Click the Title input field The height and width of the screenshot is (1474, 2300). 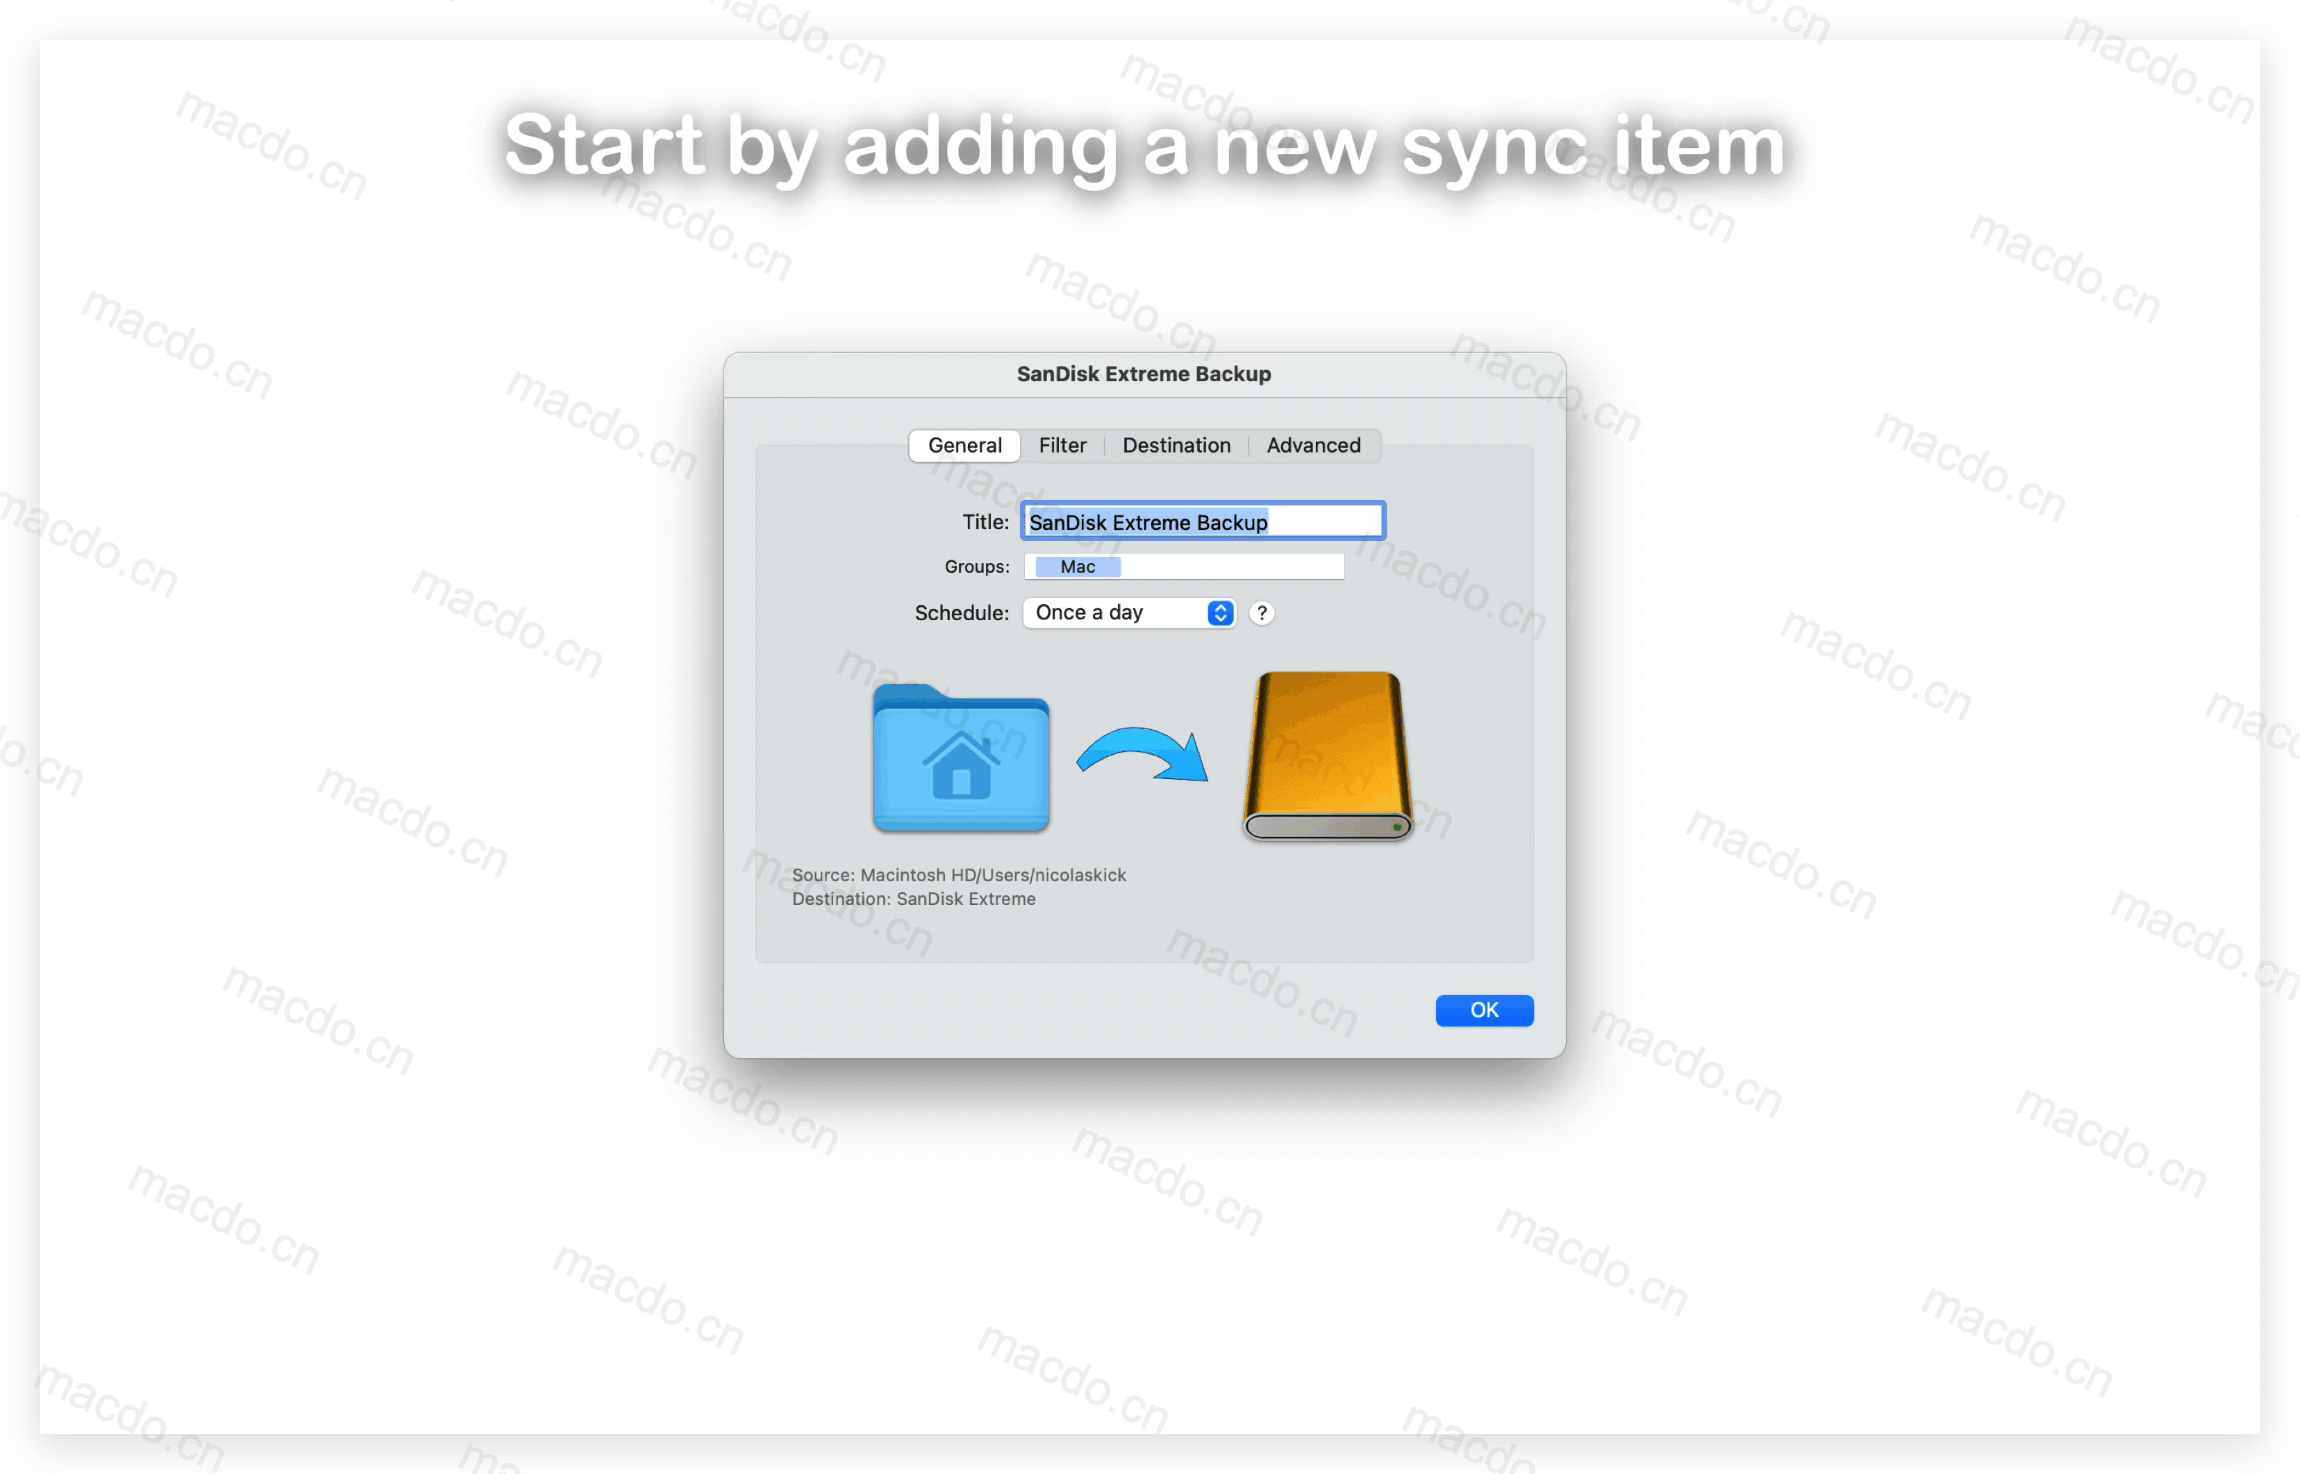(1204, 522)
